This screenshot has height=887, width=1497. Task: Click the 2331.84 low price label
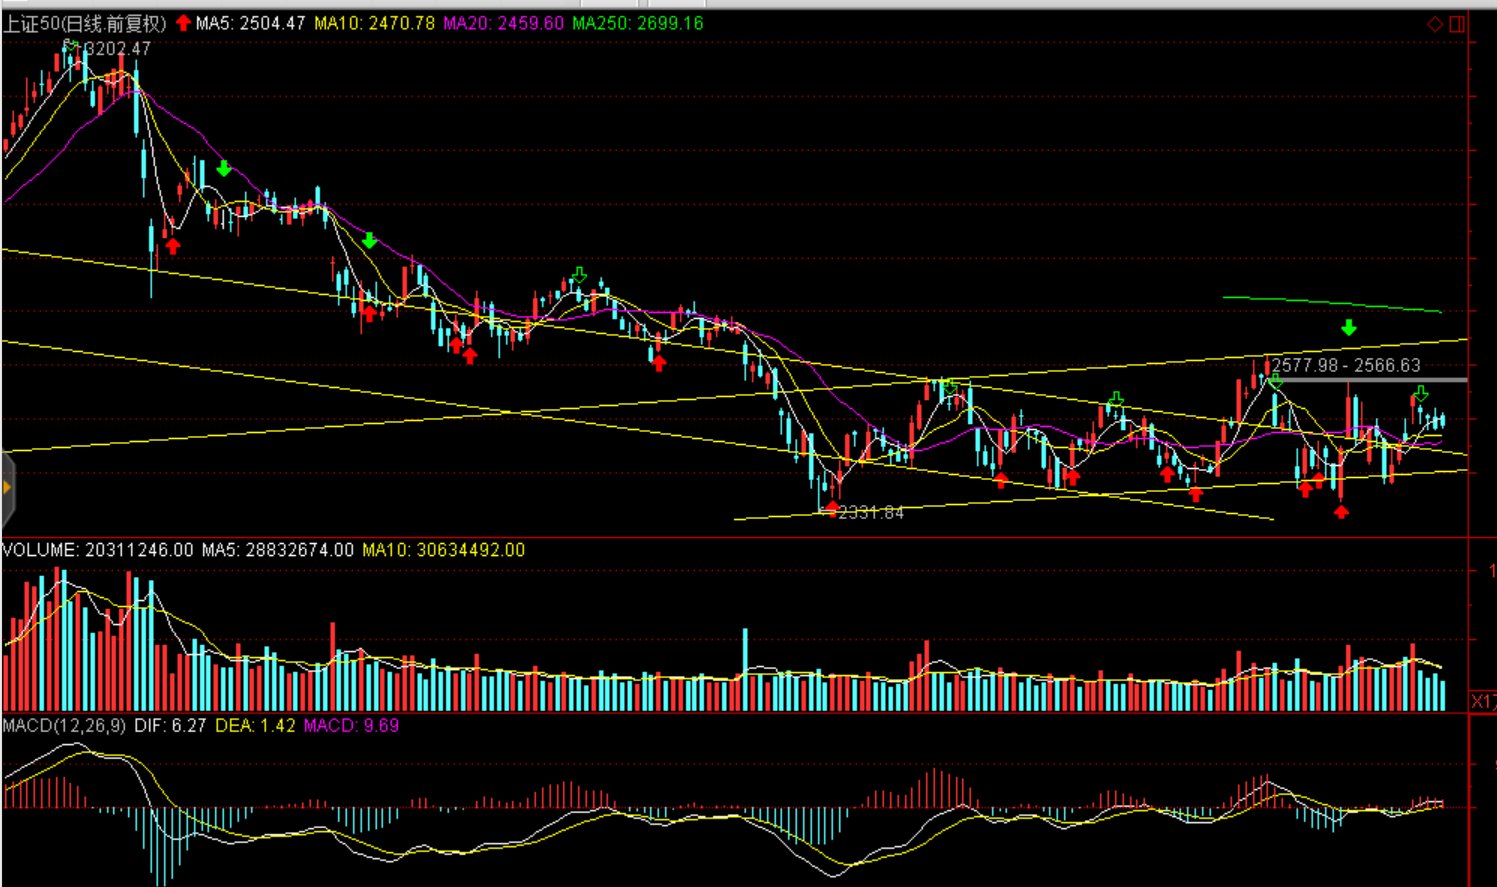pos(870,513)
